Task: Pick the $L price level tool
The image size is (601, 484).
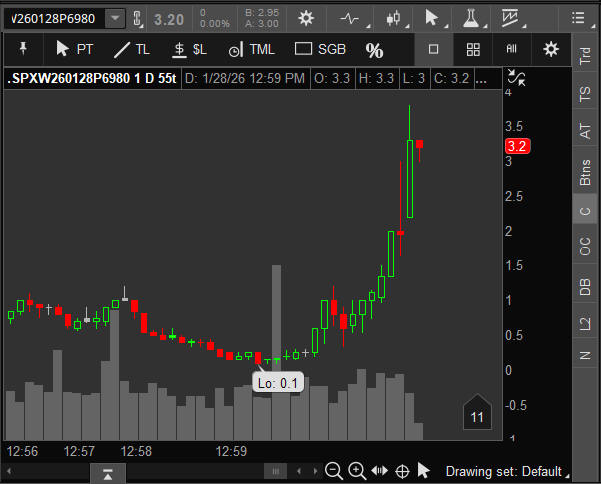Action: point(189,49)
